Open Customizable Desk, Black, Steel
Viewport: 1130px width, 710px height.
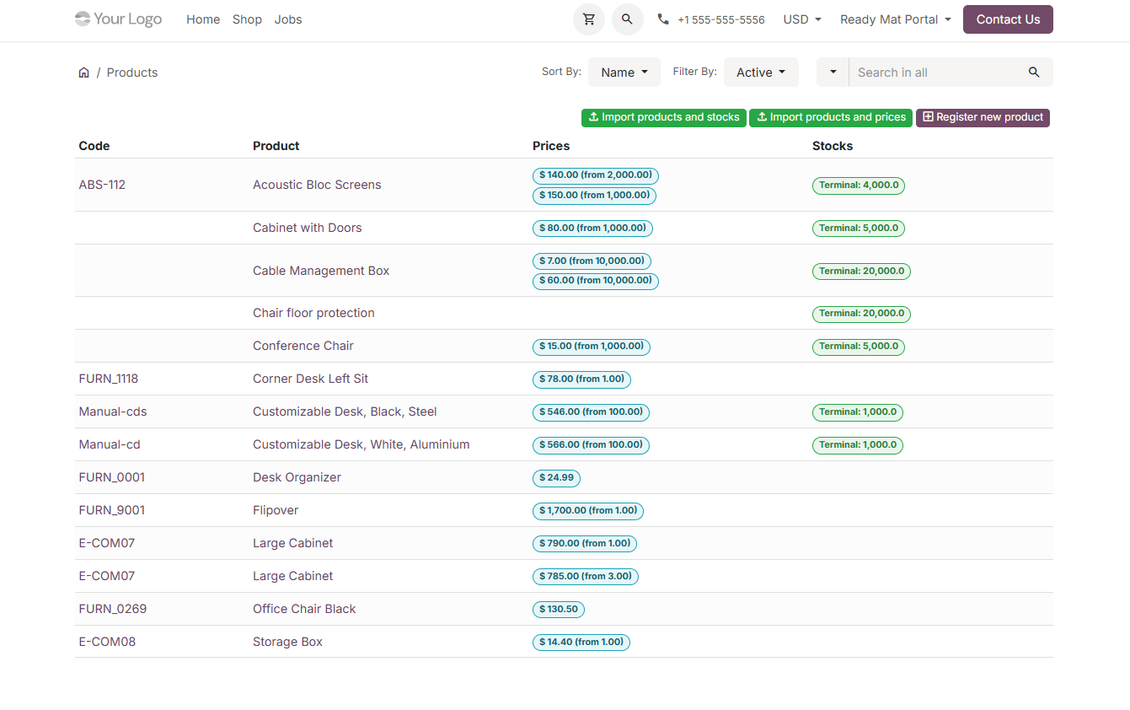[x=344, y=412]
